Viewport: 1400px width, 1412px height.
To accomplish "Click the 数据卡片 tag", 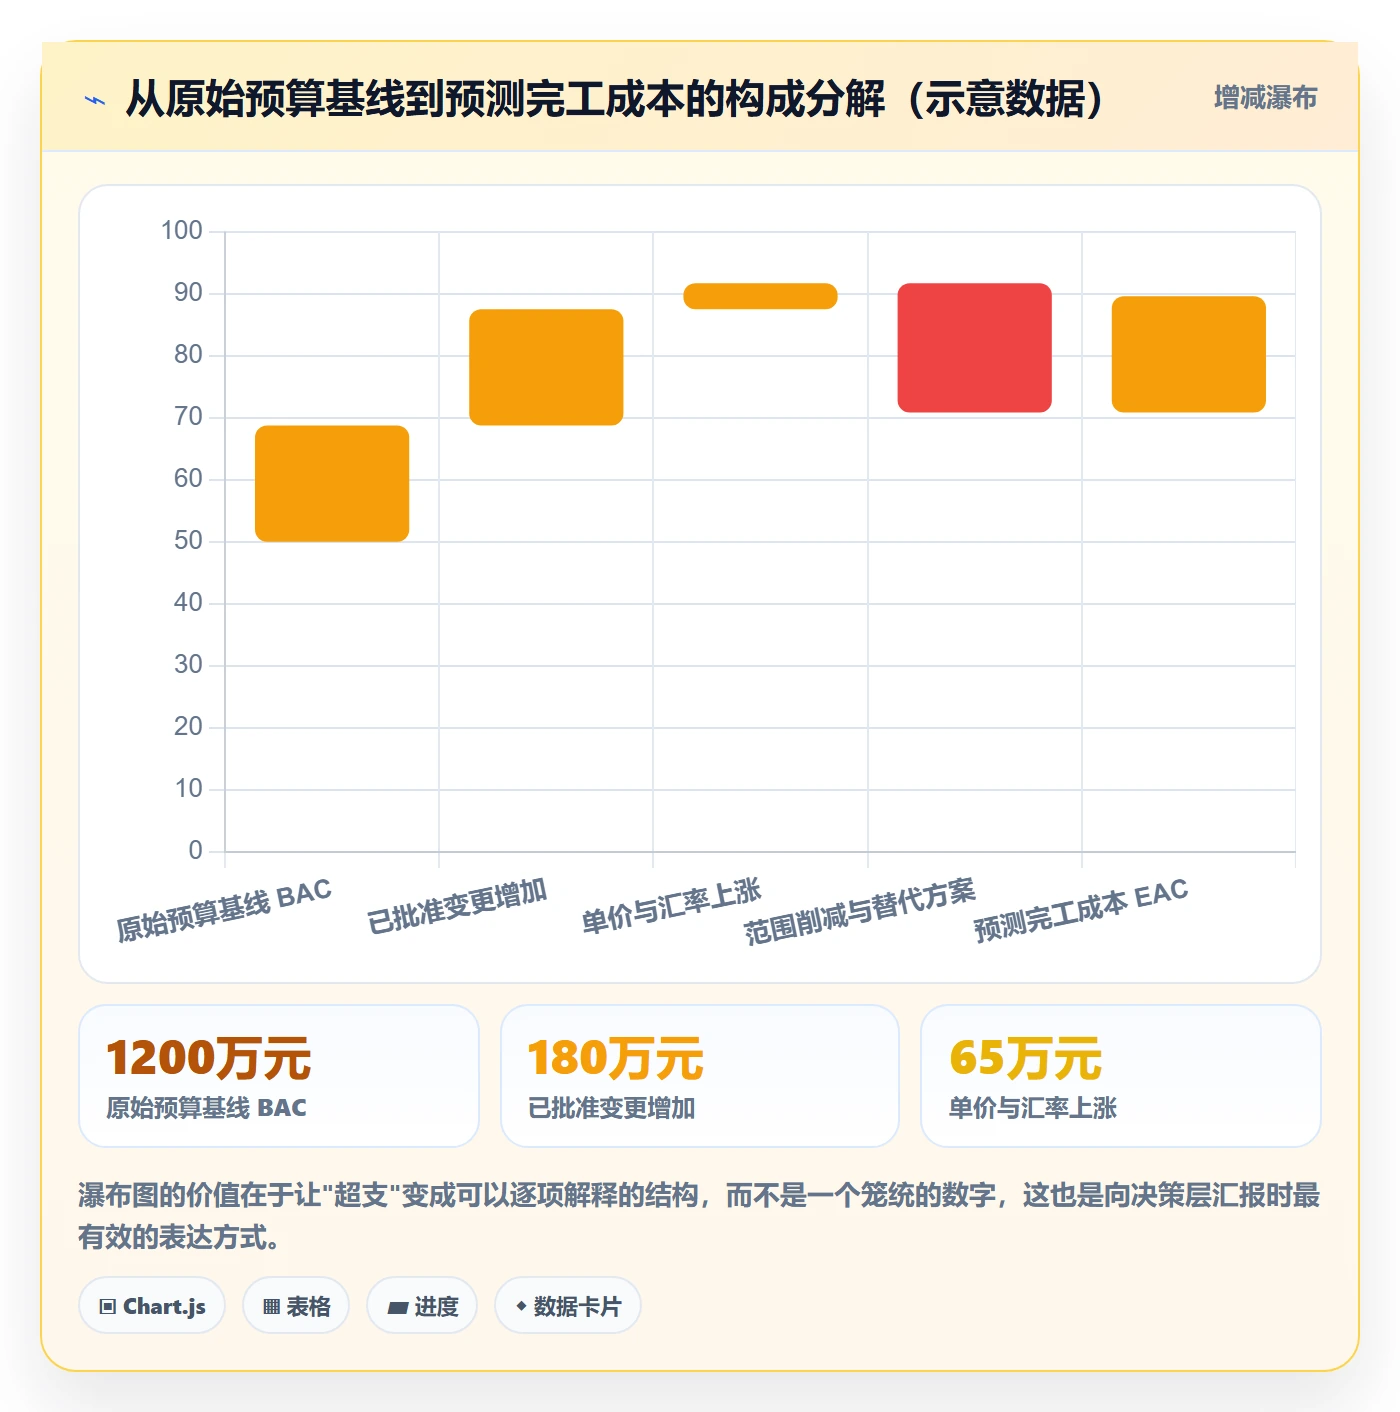I will (x=568, y=1306).
